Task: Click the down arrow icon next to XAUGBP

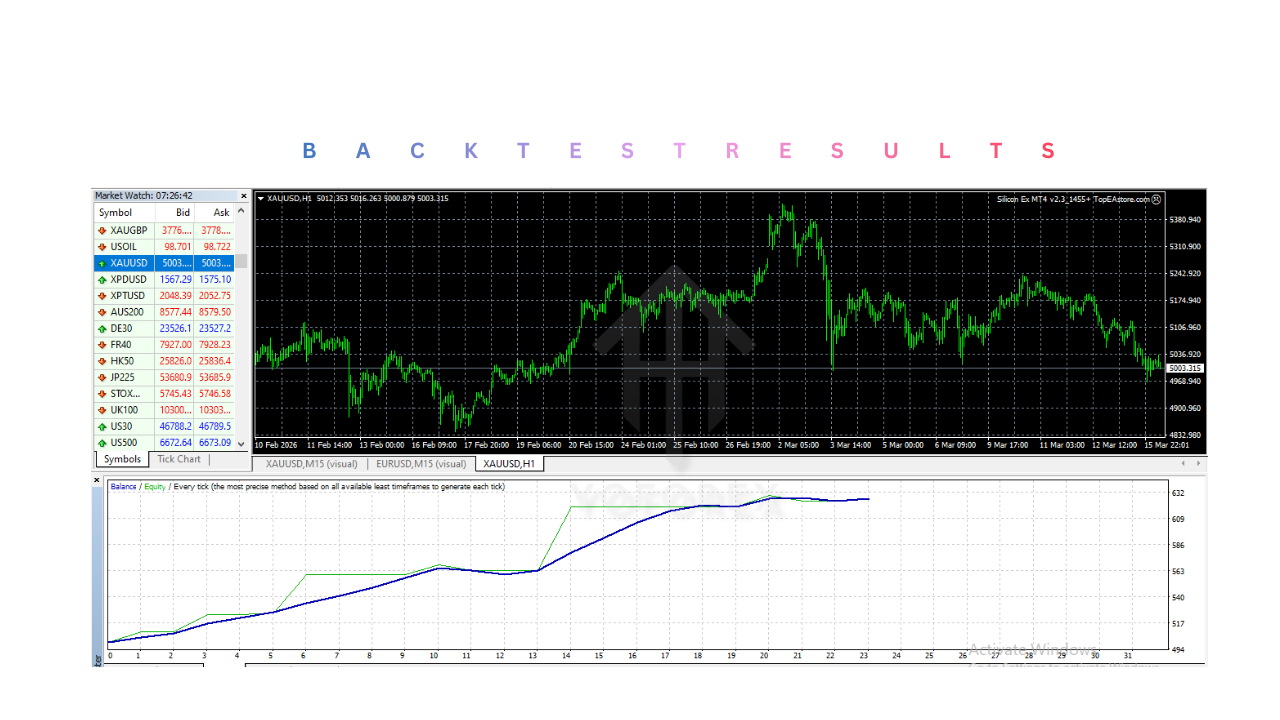Action: coord(102,230)
